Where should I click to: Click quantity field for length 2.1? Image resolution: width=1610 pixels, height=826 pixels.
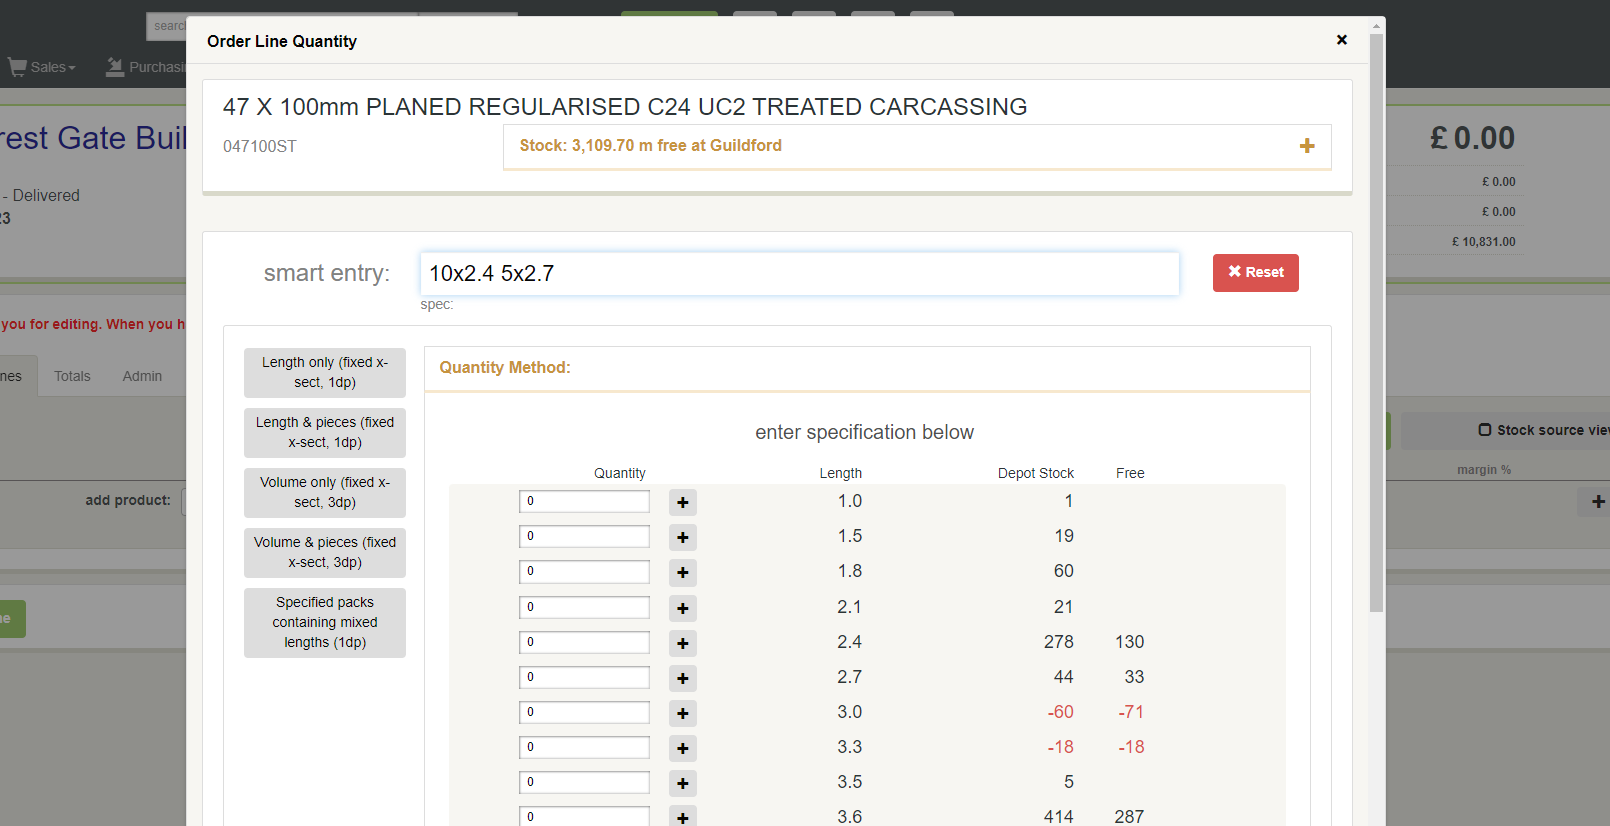pyautogui.click(x=584, y=608)
